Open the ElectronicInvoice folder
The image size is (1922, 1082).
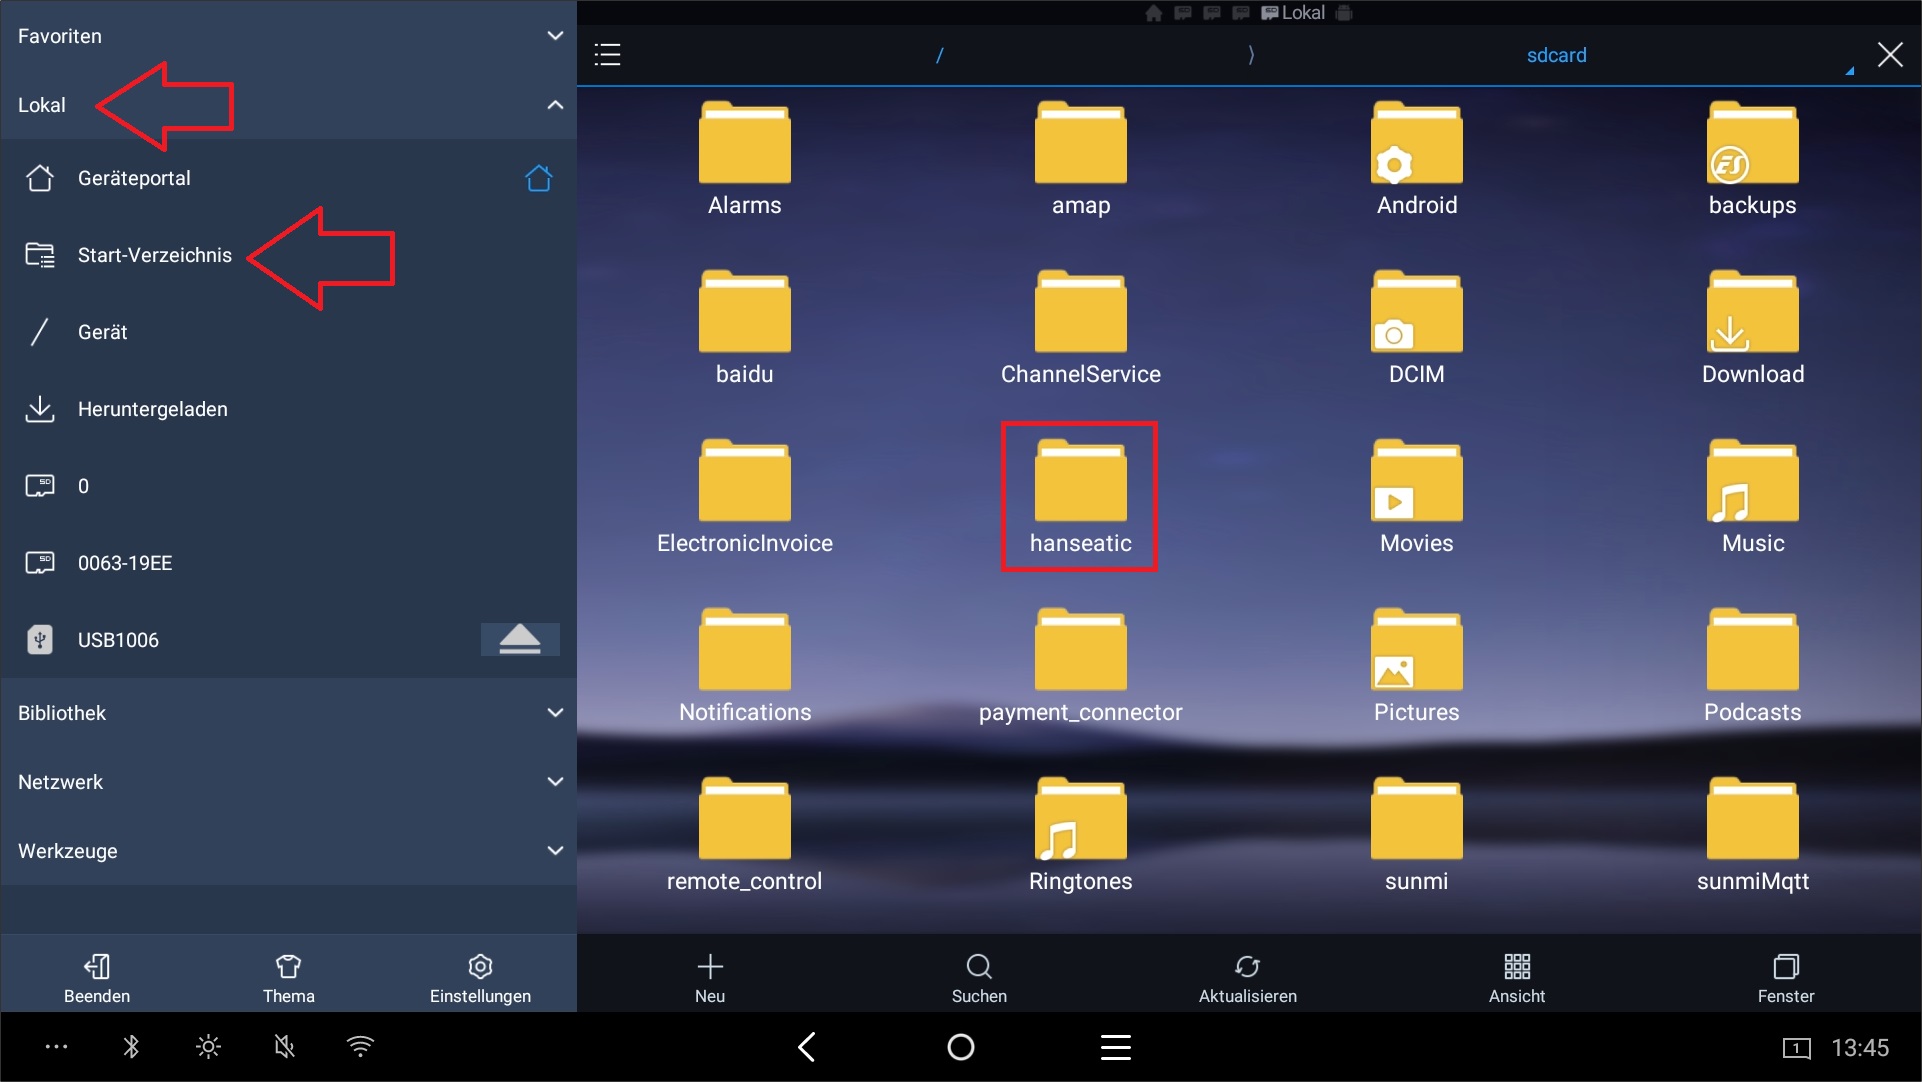[x=744, y=498]
